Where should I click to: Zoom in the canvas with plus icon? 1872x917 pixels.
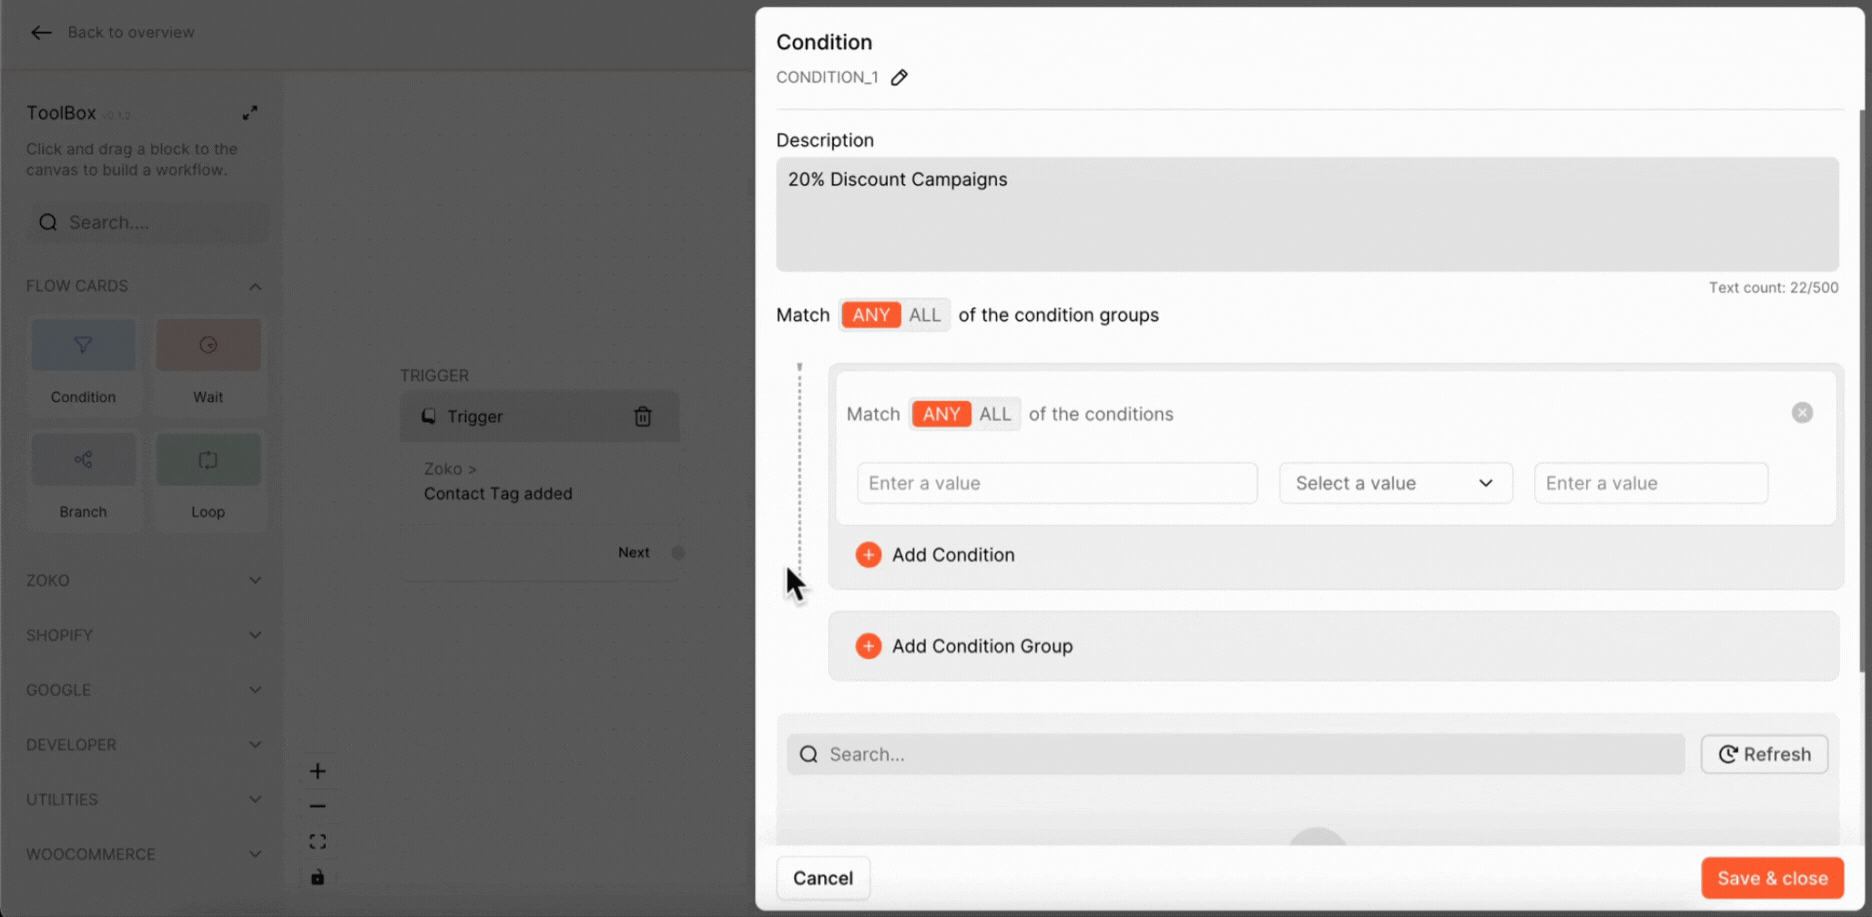pos(318,771)
